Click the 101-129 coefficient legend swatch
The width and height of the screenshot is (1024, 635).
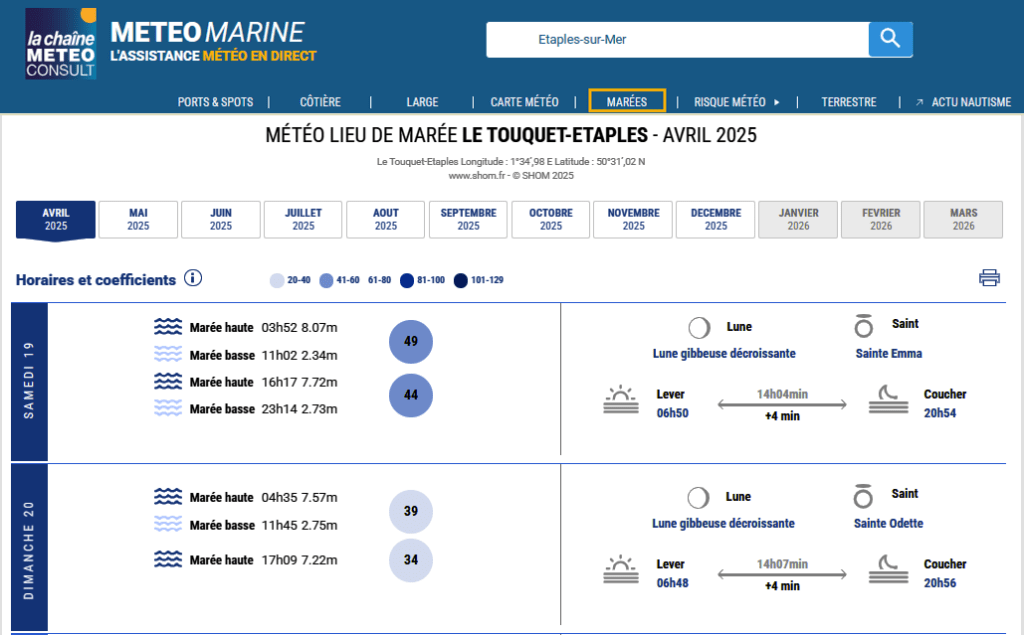click(461, 281)
